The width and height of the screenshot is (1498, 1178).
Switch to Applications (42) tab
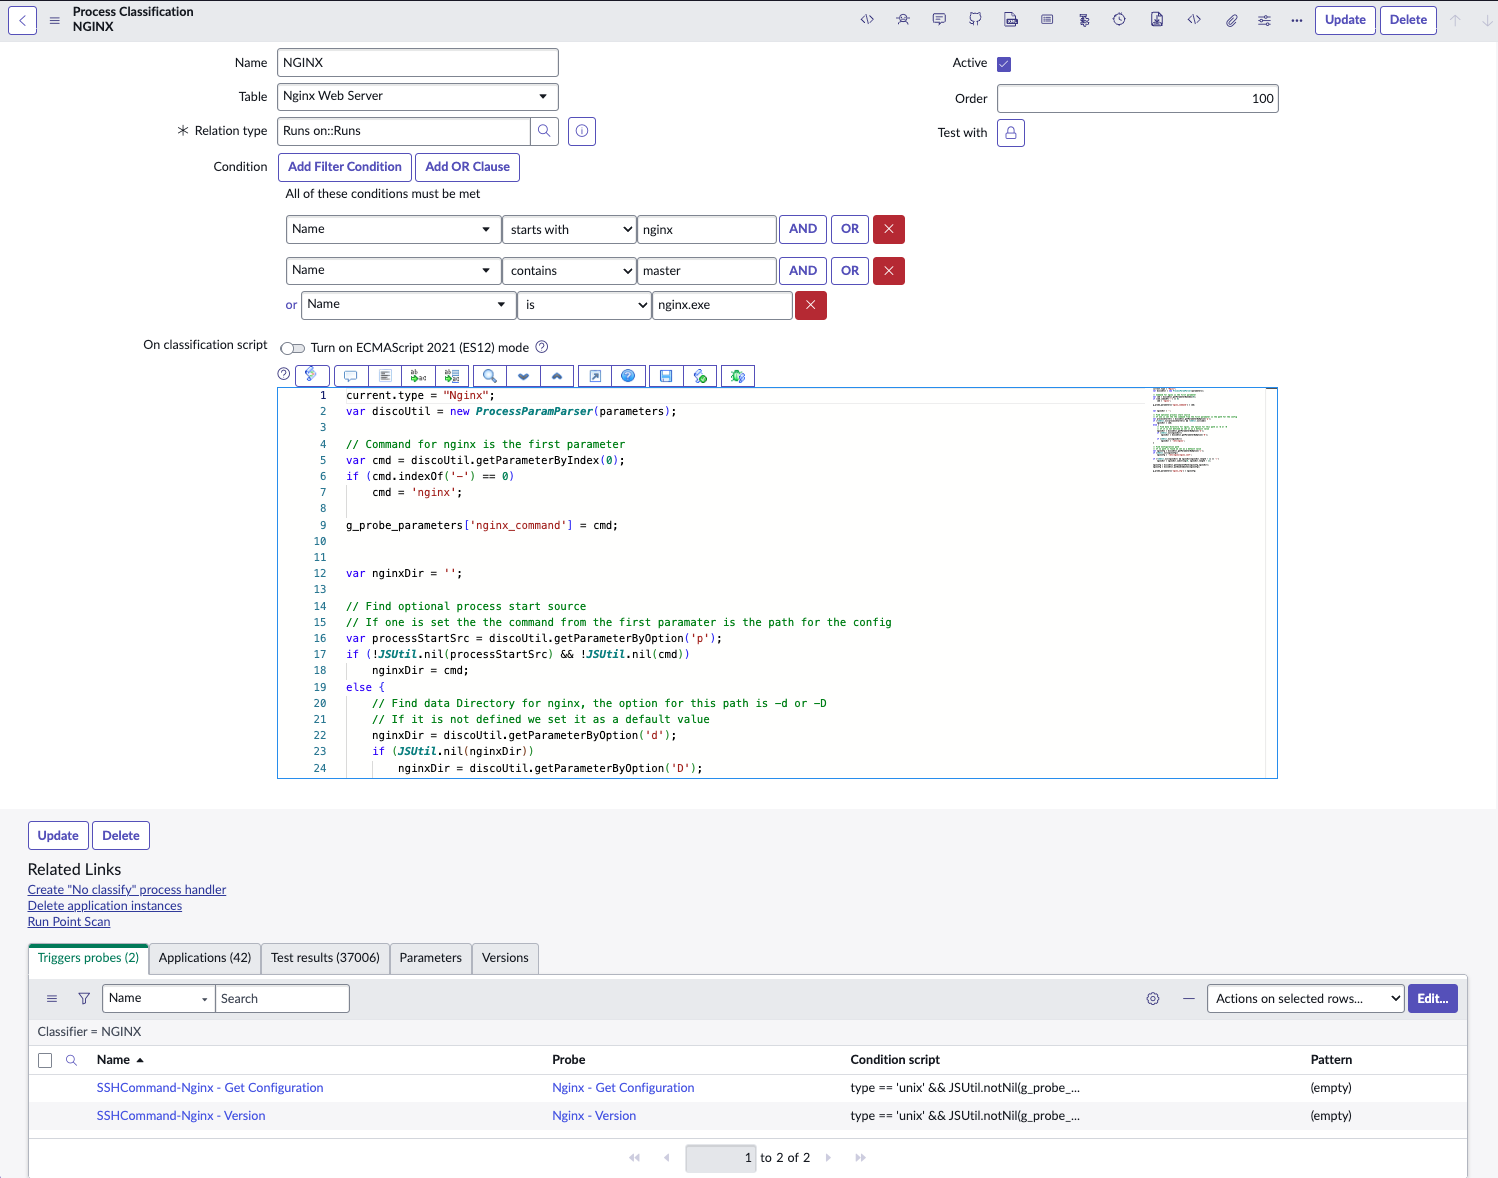205,958
